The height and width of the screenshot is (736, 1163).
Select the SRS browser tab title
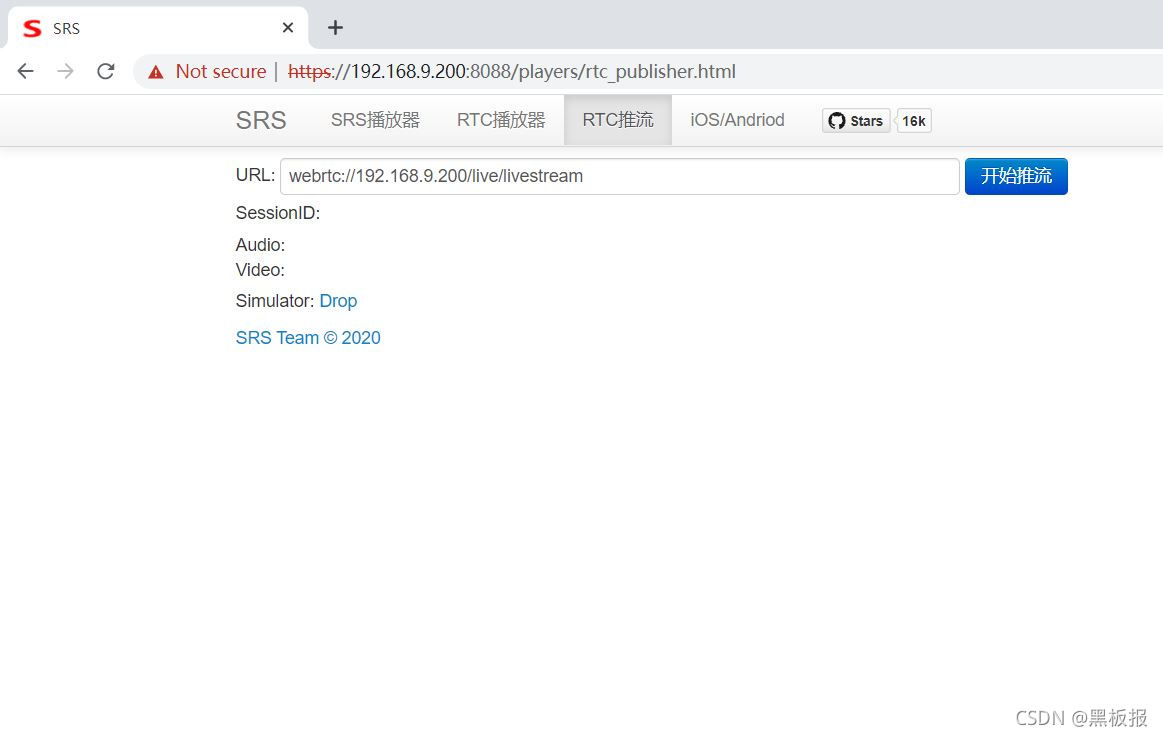tap(66, 29)
